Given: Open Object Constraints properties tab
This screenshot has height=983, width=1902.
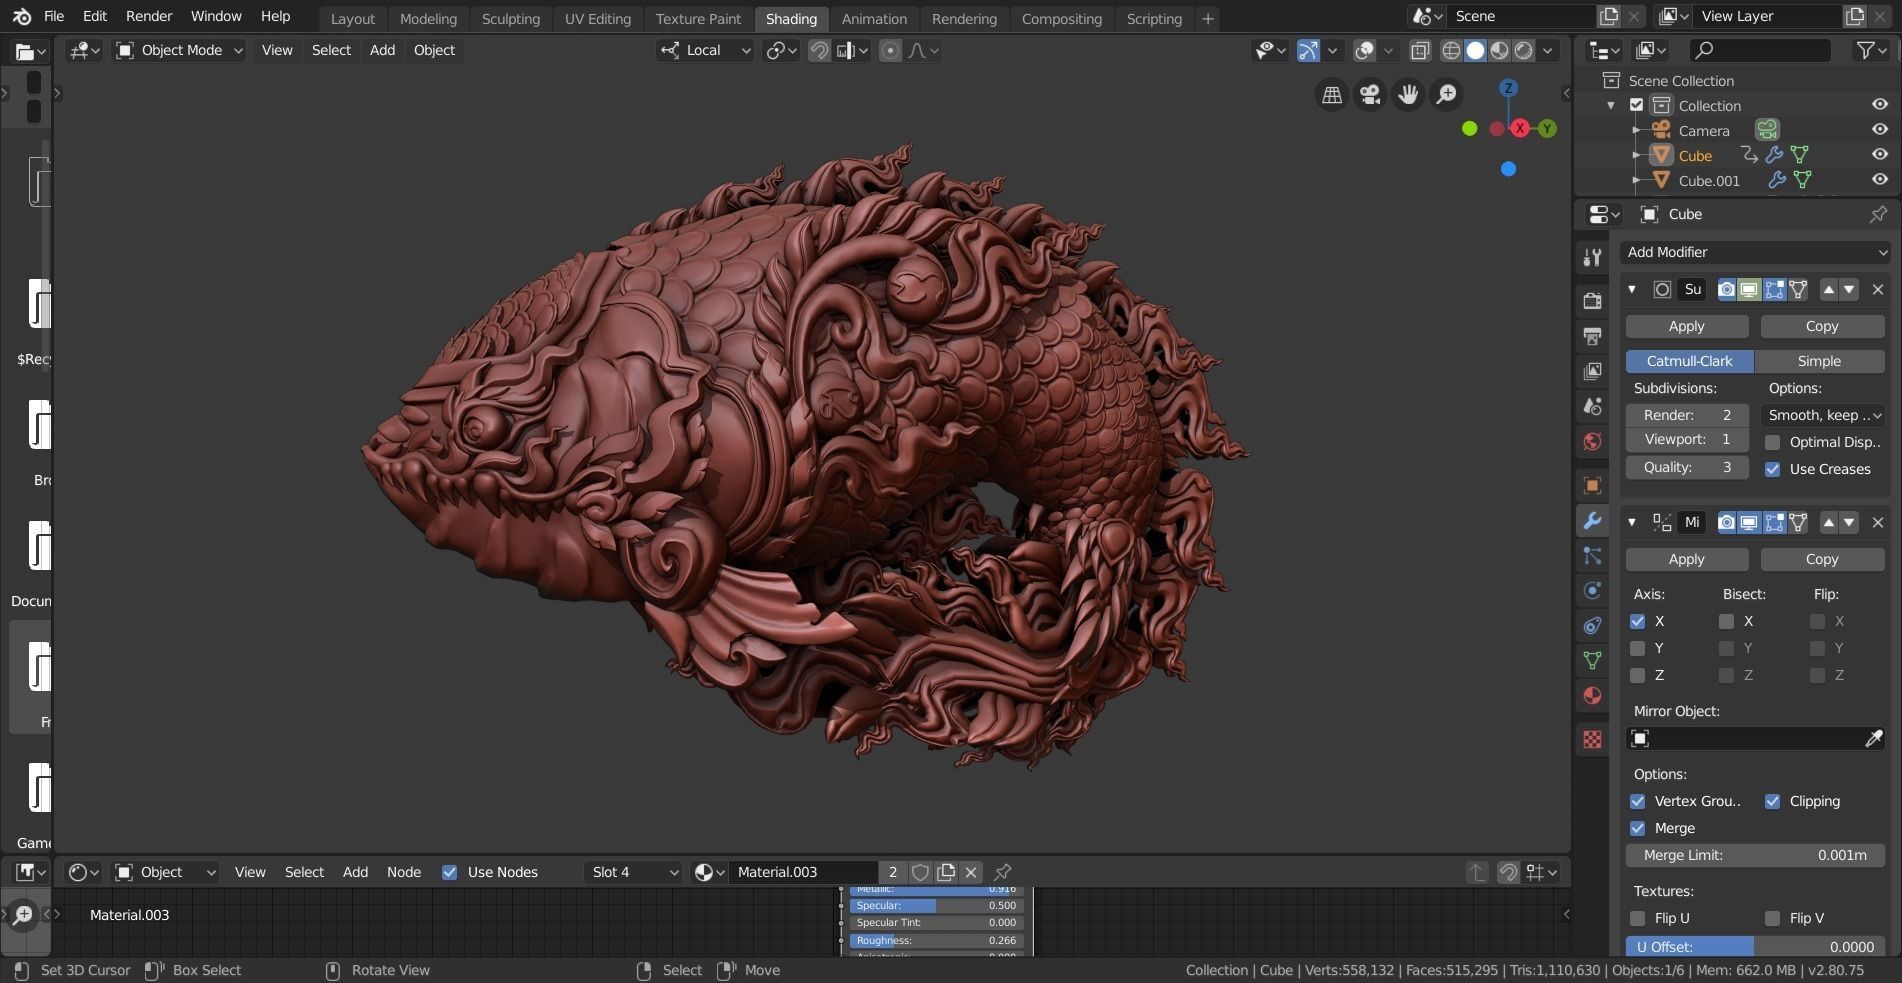Looking at the screenshot, I should point(1592,625).
